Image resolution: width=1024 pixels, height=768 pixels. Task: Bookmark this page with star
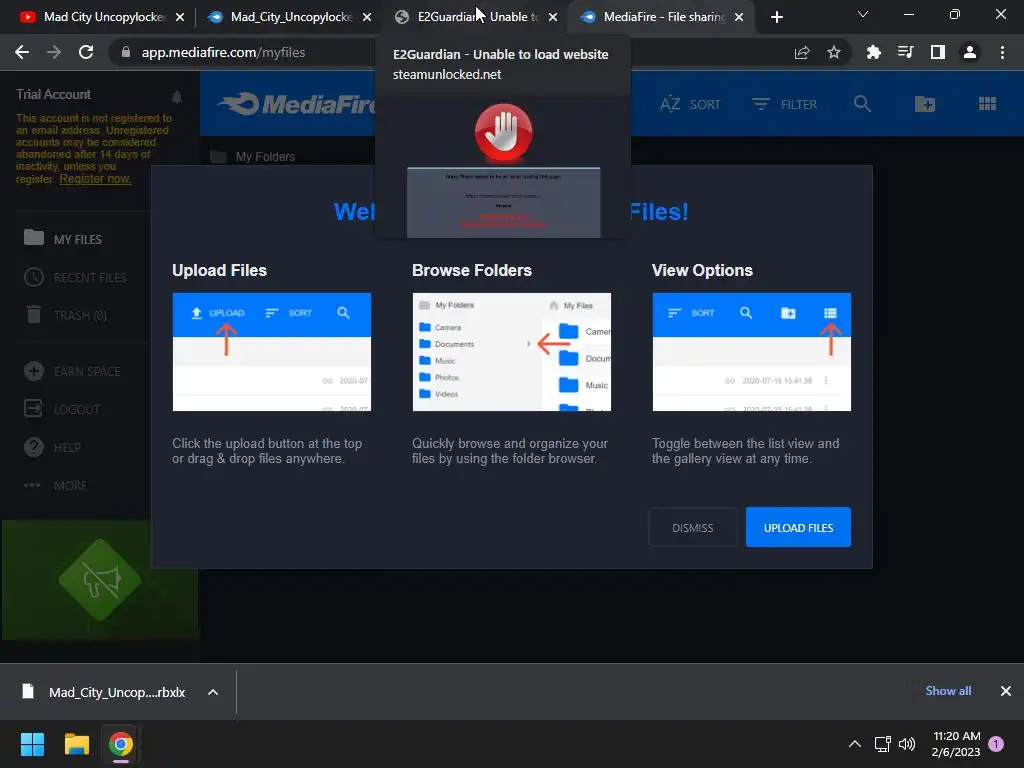click(834, 52)
